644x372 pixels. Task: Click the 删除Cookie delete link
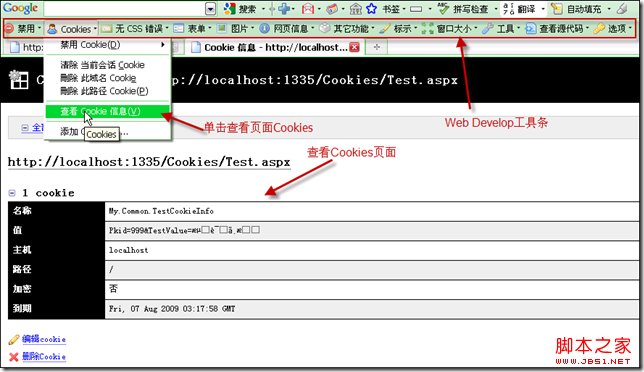pos(44,356)
